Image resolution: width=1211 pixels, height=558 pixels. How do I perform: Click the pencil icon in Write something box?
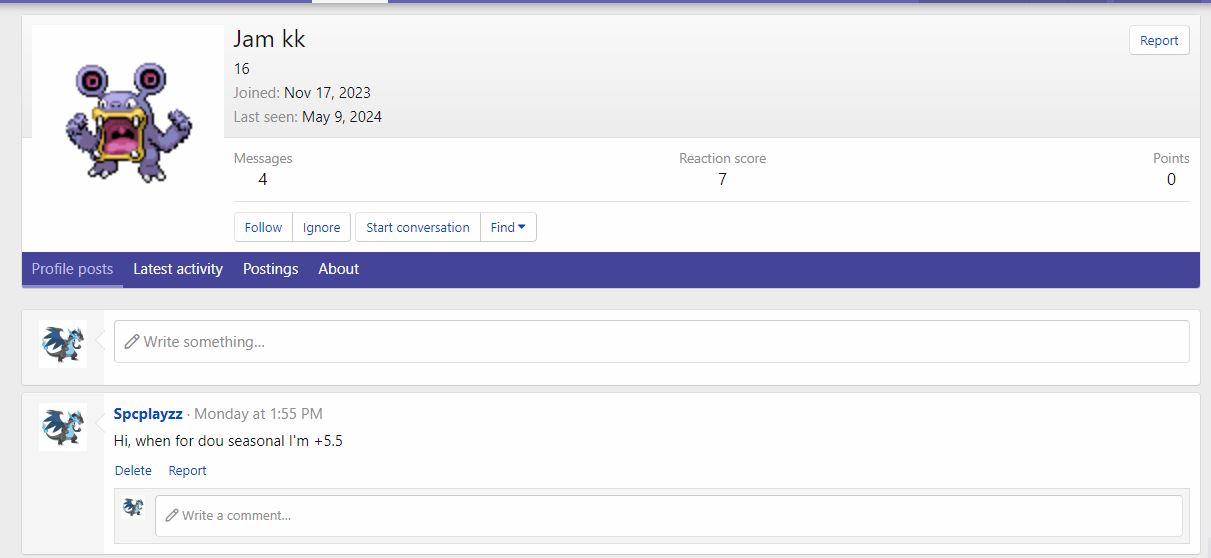click(x=131, y=342)
